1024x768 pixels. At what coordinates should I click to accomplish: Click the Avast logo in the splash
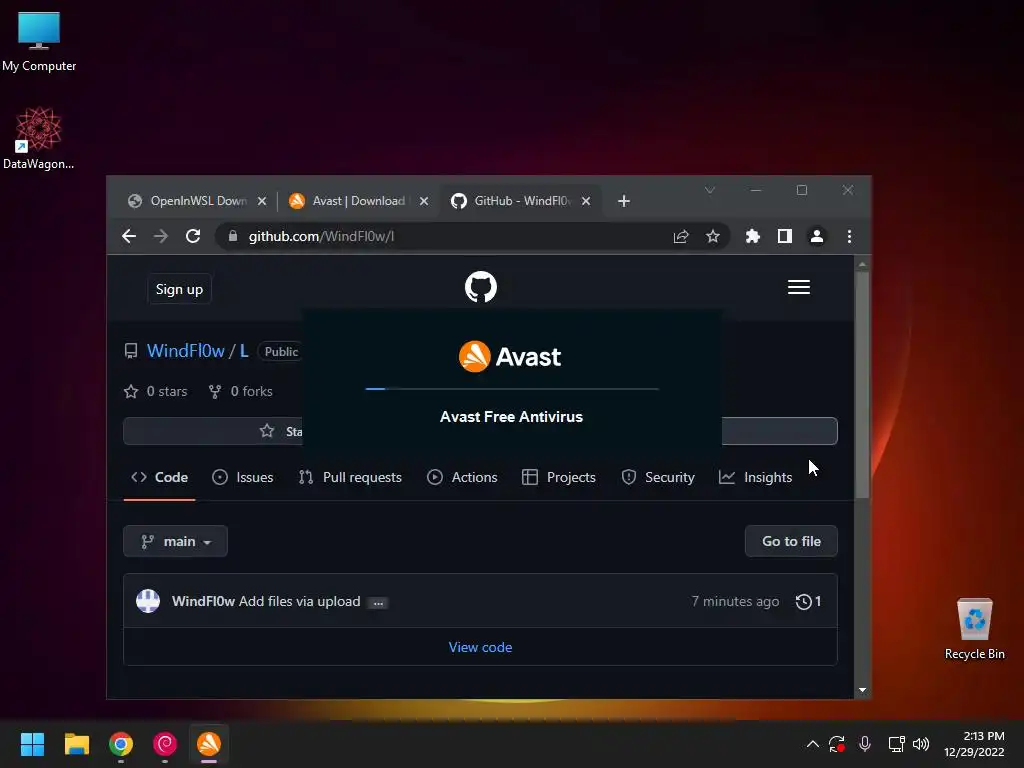509,357
